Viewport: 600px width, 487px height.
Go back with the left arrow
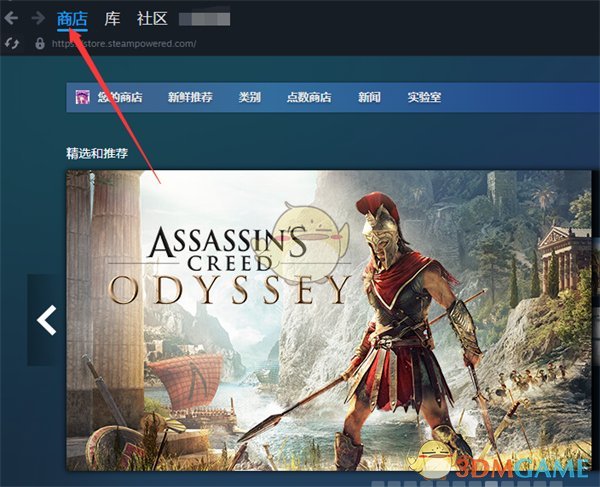click(x=11, y=18)
